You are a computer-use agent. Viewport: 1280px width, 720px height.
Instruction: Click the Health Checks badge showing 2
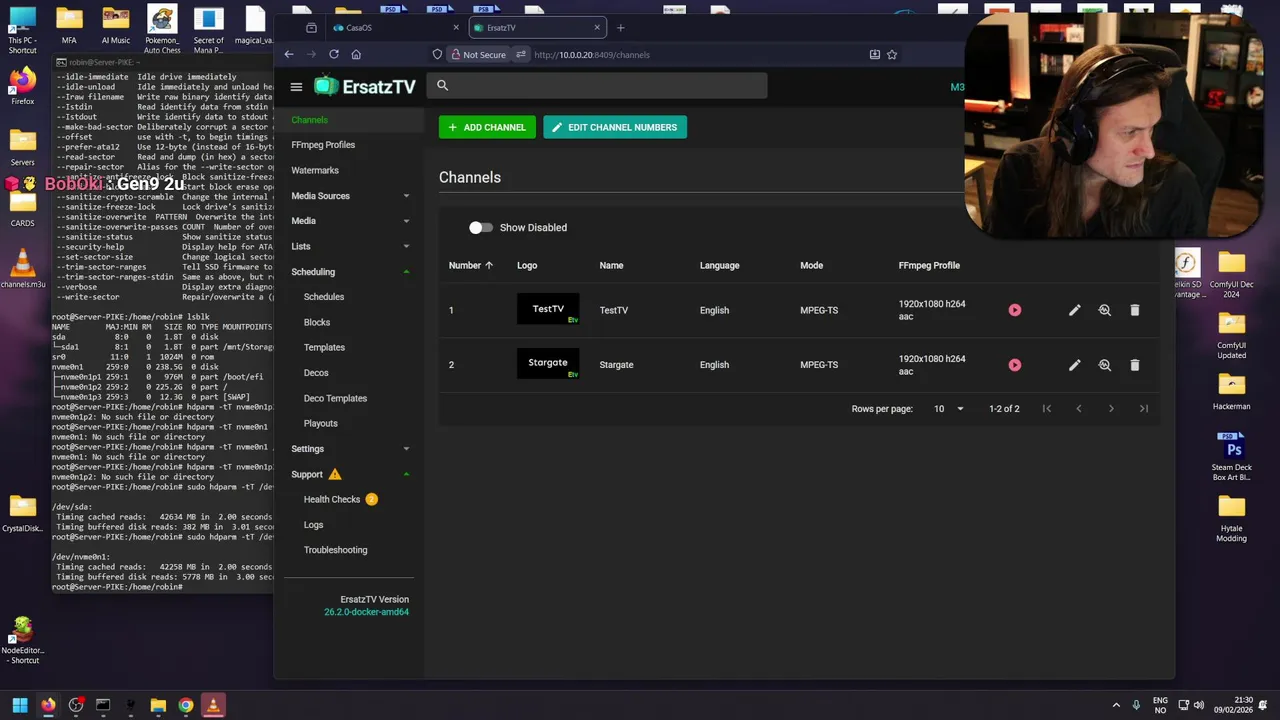371,499
